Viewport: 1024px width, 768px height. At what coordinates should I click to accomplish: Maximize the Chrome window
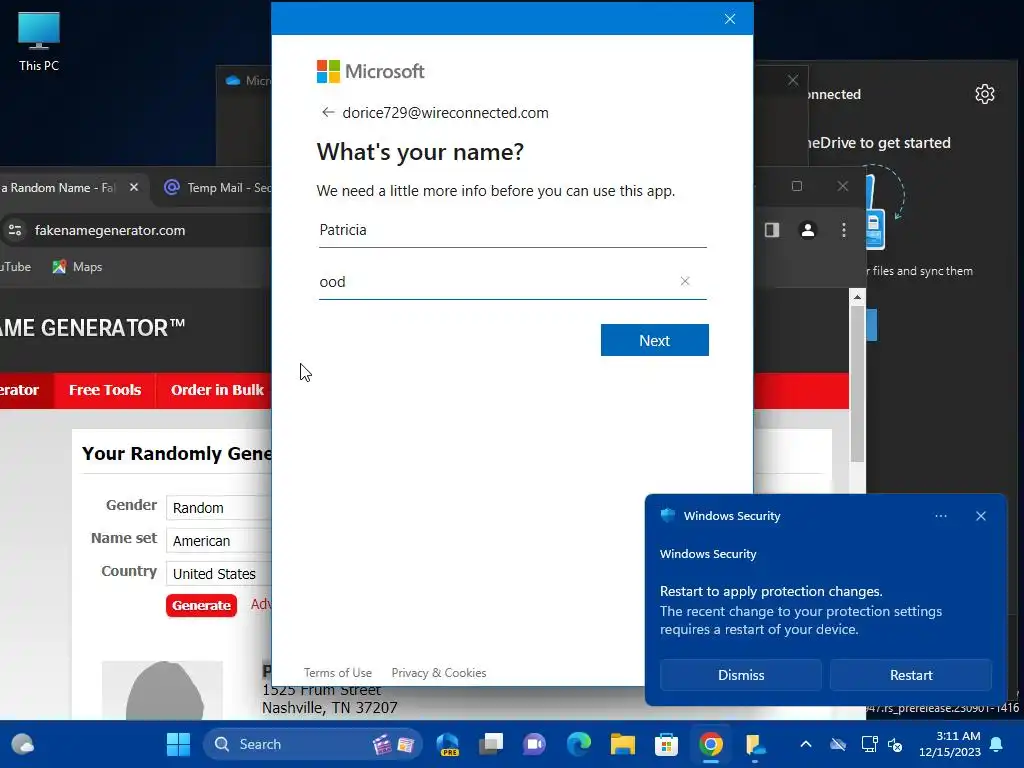click(797, 186)
